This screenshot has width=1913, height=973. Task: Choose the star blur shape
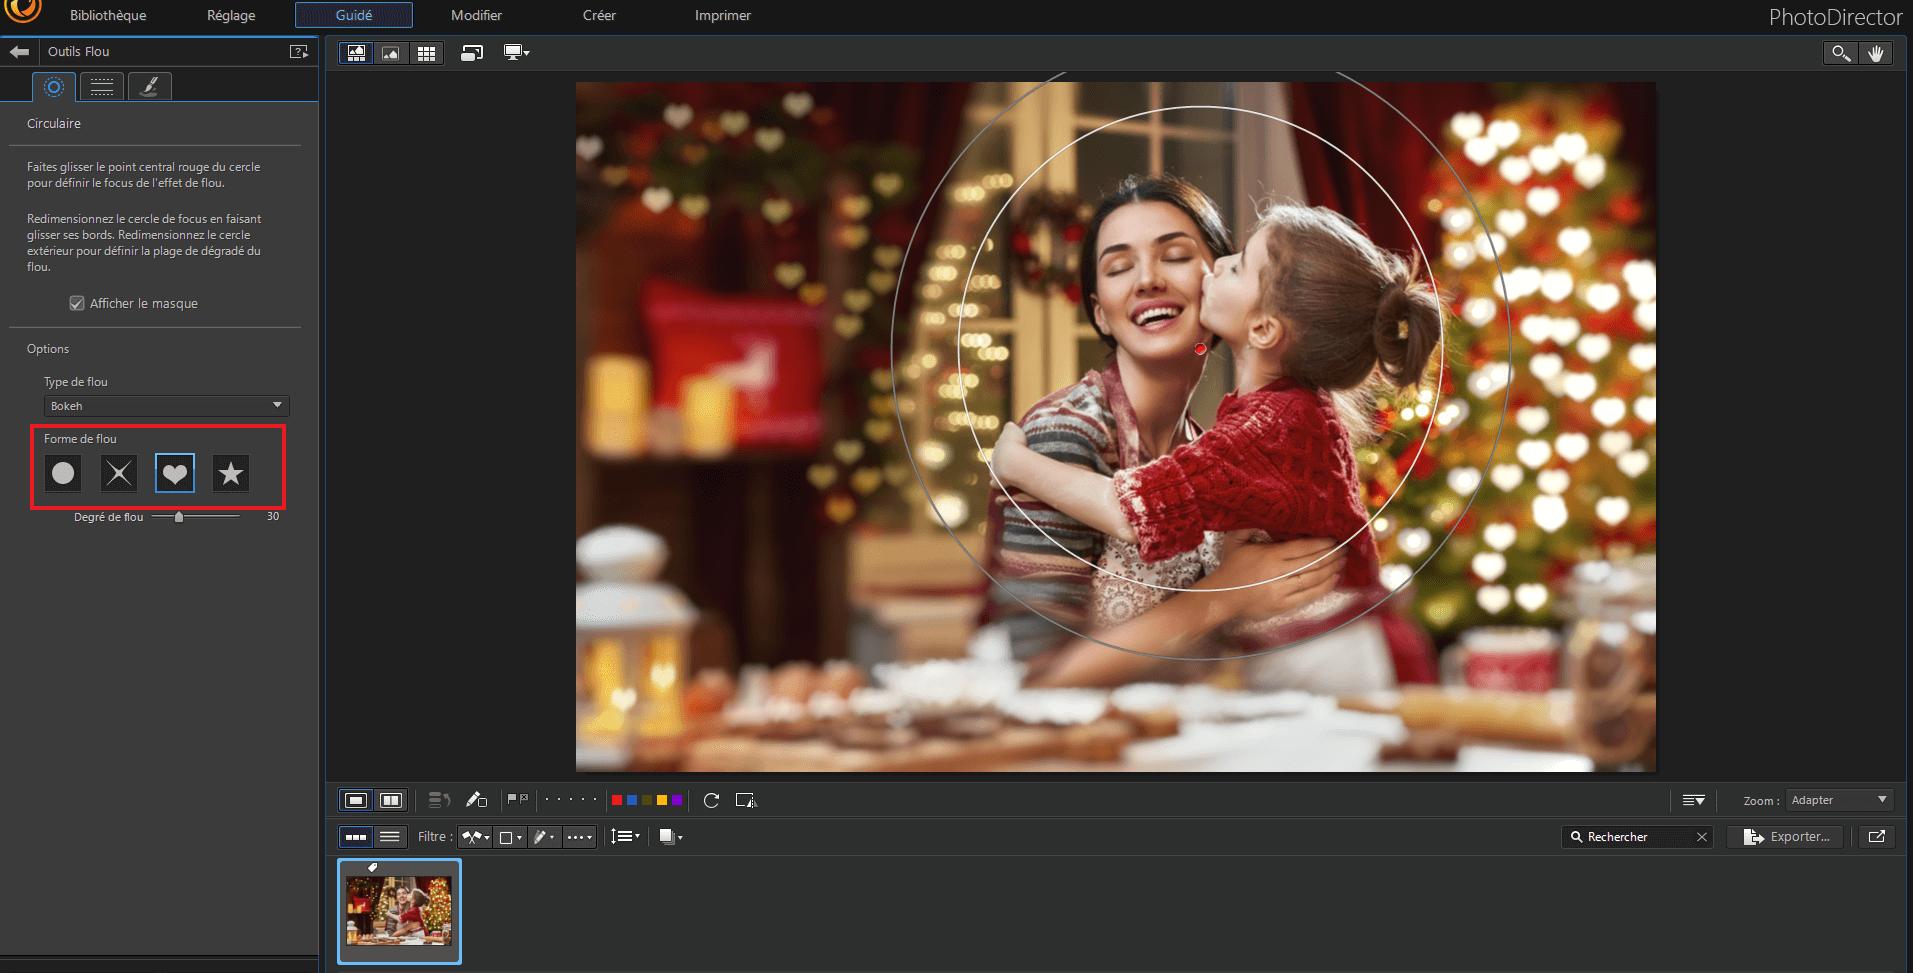[231, 473]
